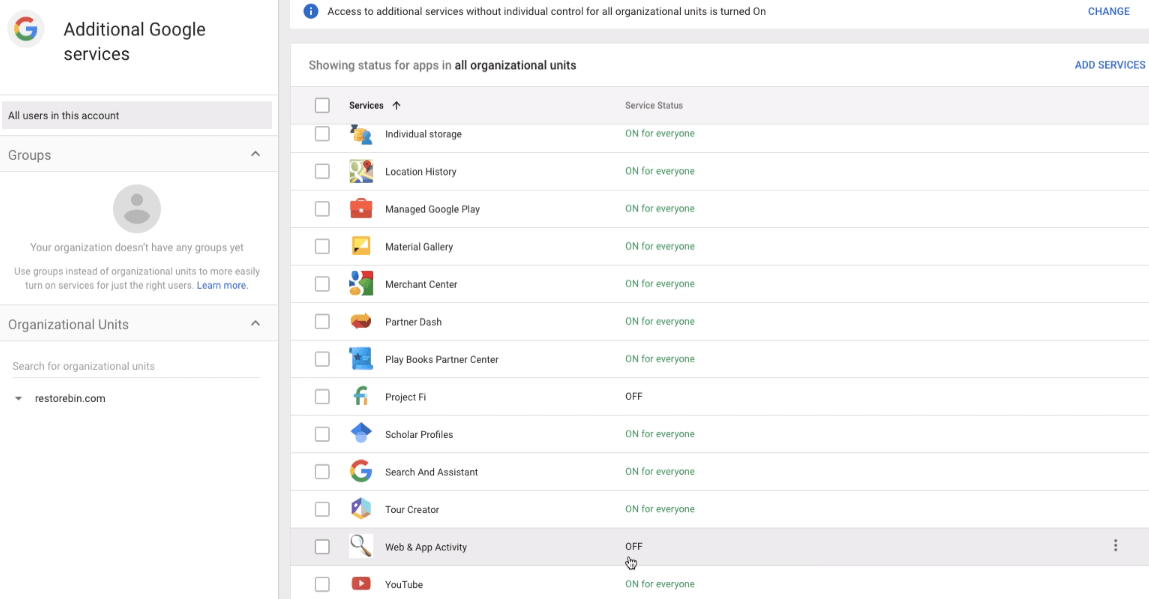
Task: Click the Material Gallery icon
Action: point(361,246)
